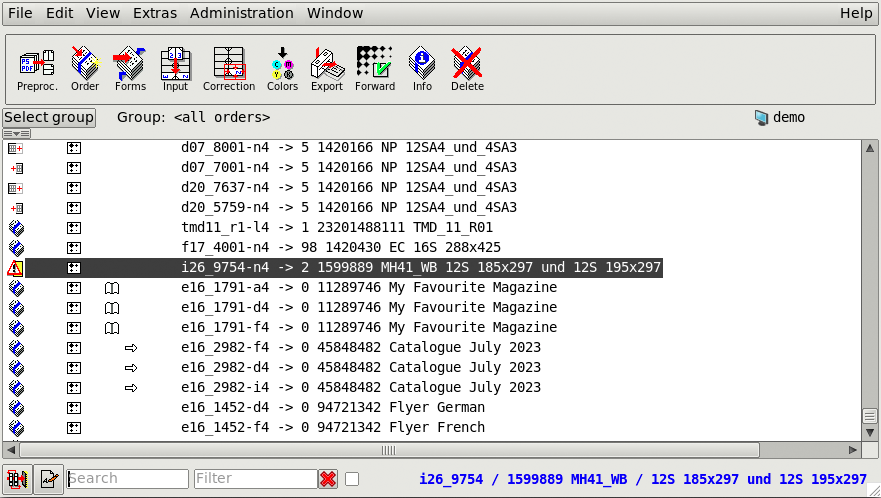The width and height of the screenshot is (881, 498).
Task: Click the imposition icon on the i26_9754-n4 row
Action: pyautogui.click(x=74, y=268)
